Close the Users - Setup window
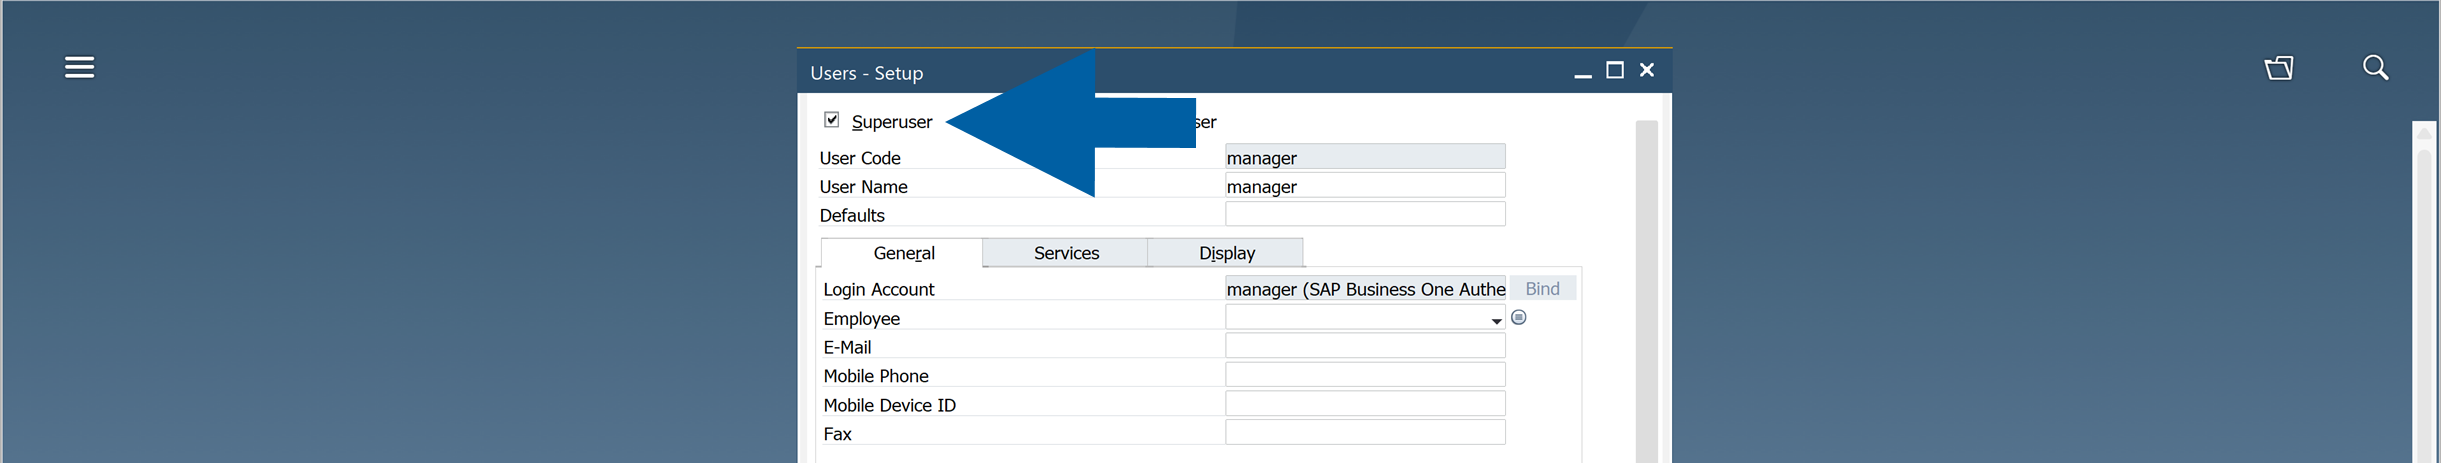 tap(1647, 70)
